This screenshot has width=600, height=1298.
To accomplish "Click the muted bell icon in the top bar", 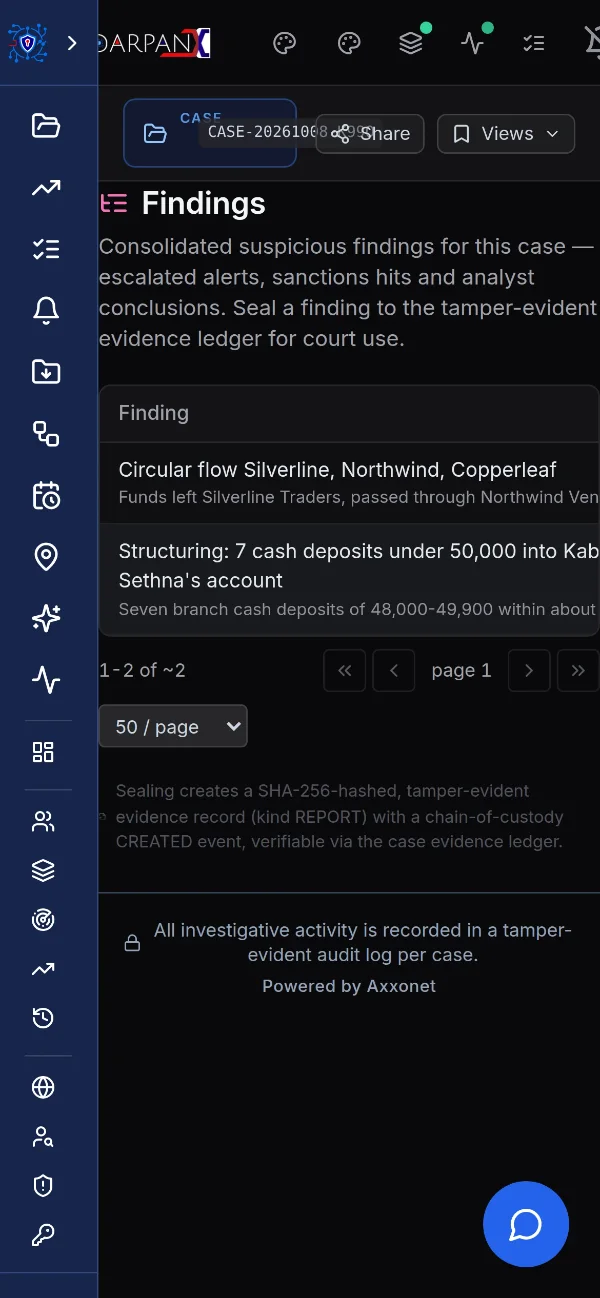I will pyautogui.click(x=591, y=43).
